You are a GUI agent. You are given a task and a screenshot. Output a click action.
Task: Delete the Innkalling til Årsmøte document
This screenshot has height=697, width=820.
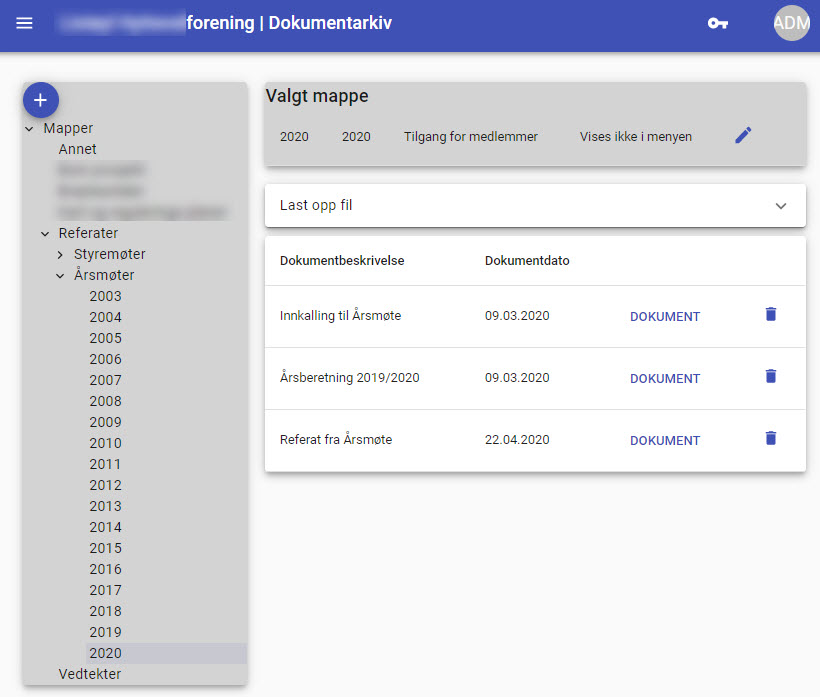pyautogui.click(x=770, y=315)
